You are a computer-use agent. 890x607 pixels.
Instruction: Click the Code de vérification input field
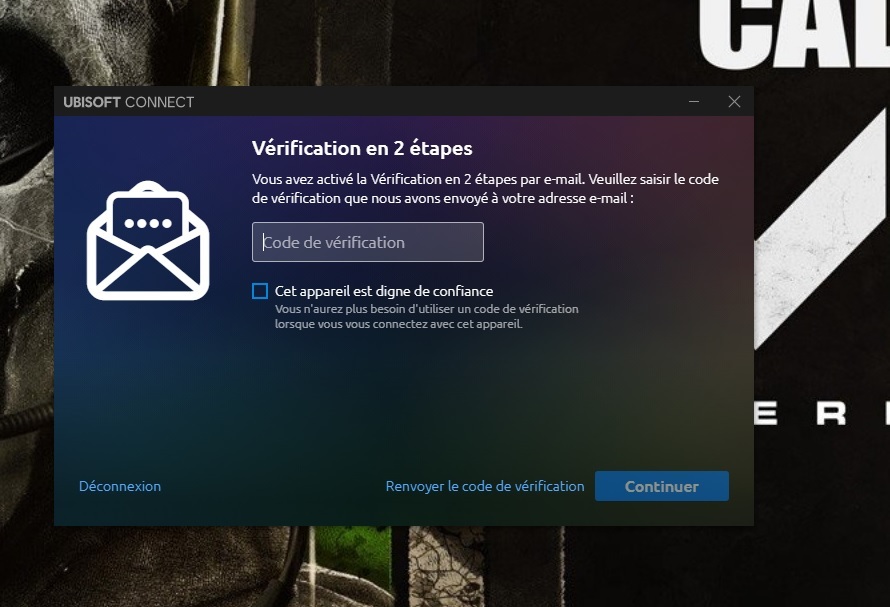tap(368, 242)
